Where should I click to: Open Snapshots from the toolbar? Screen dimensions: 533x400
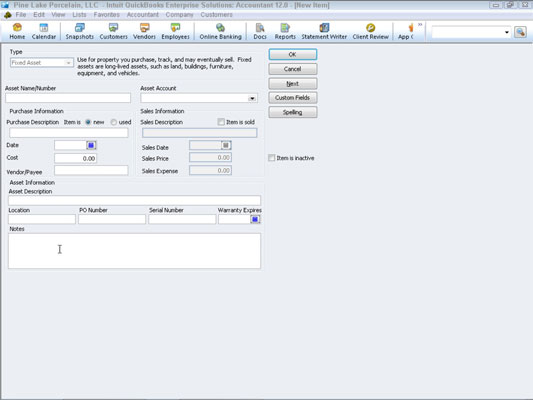80,32
